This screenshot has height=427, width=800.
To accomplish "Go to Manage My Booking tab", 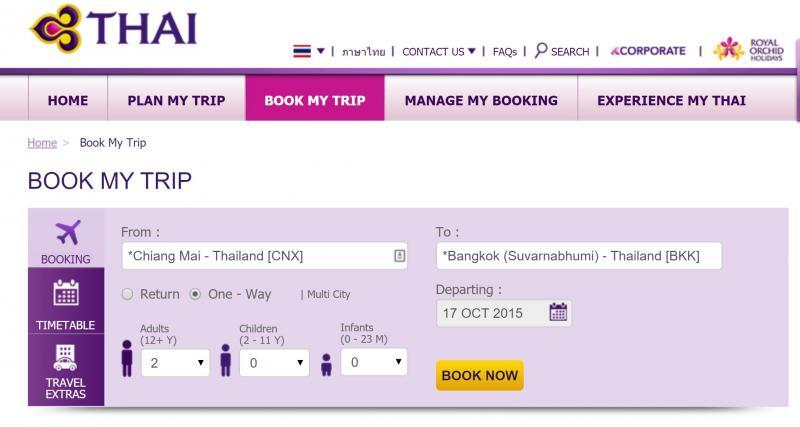I will click(x=481, y=100).
